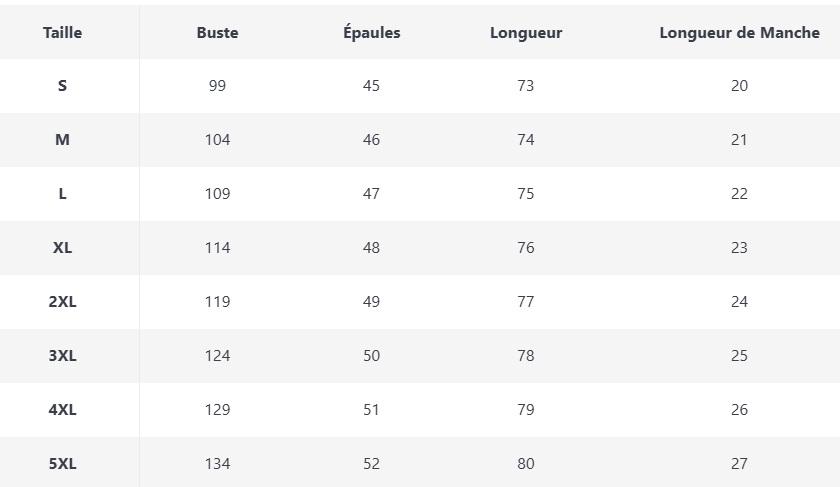
Task: Select the 5XL size row label
Action: tap(62, 464)
